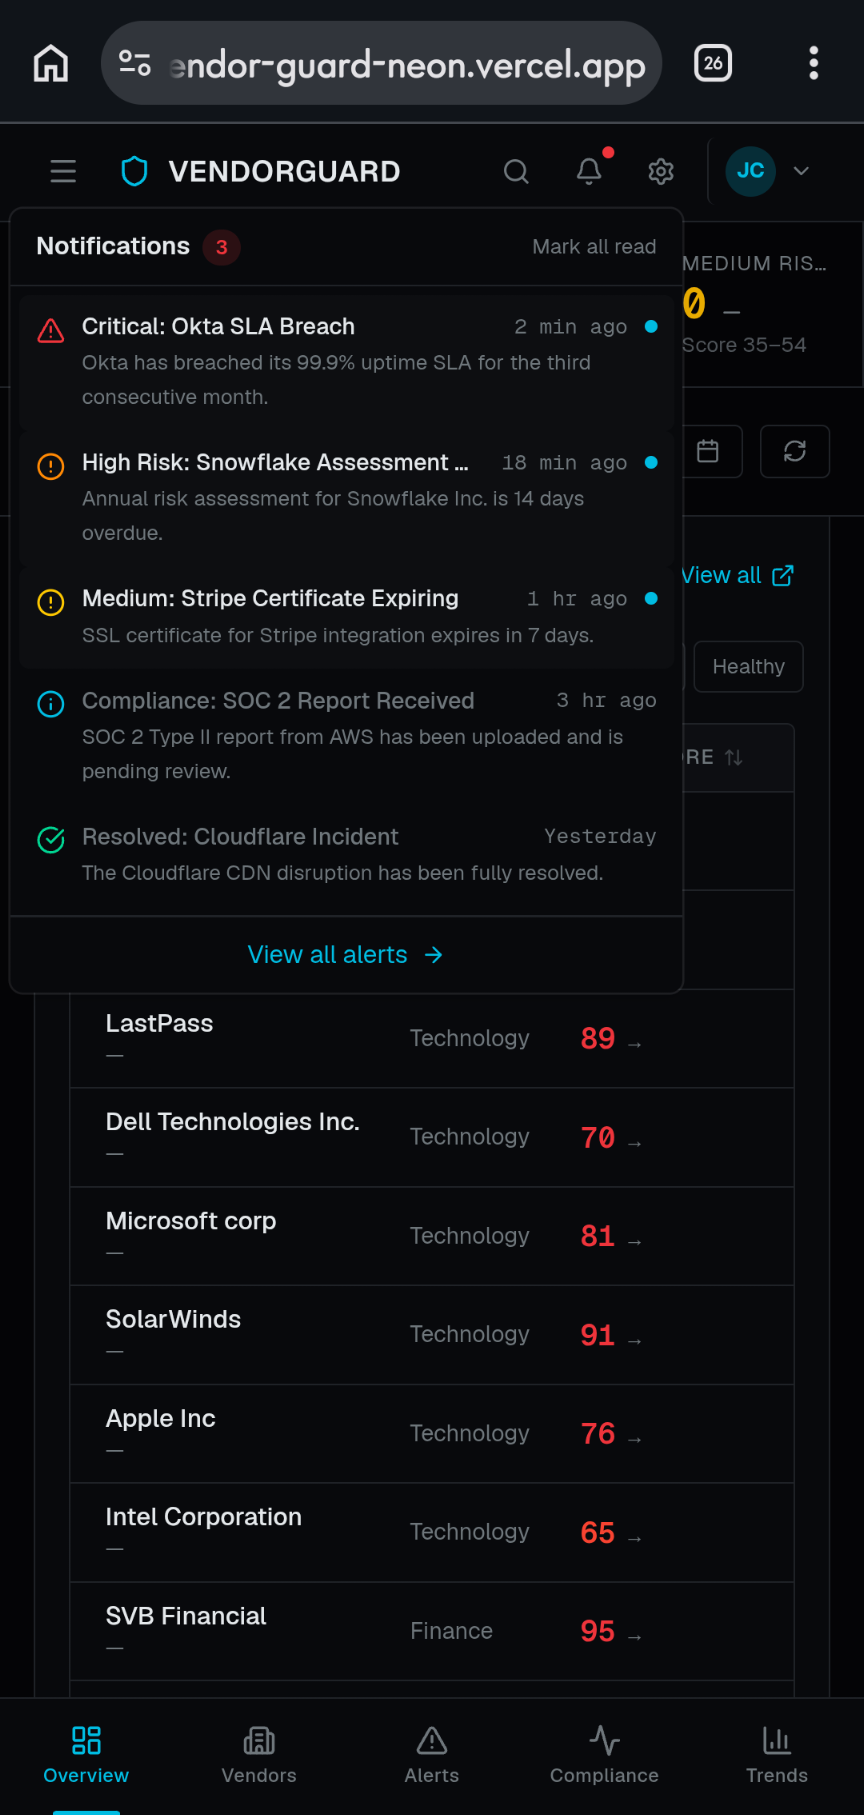Go to the Trends bottom tab
The image size is (864, 1815).
[x=777, y=1754]
